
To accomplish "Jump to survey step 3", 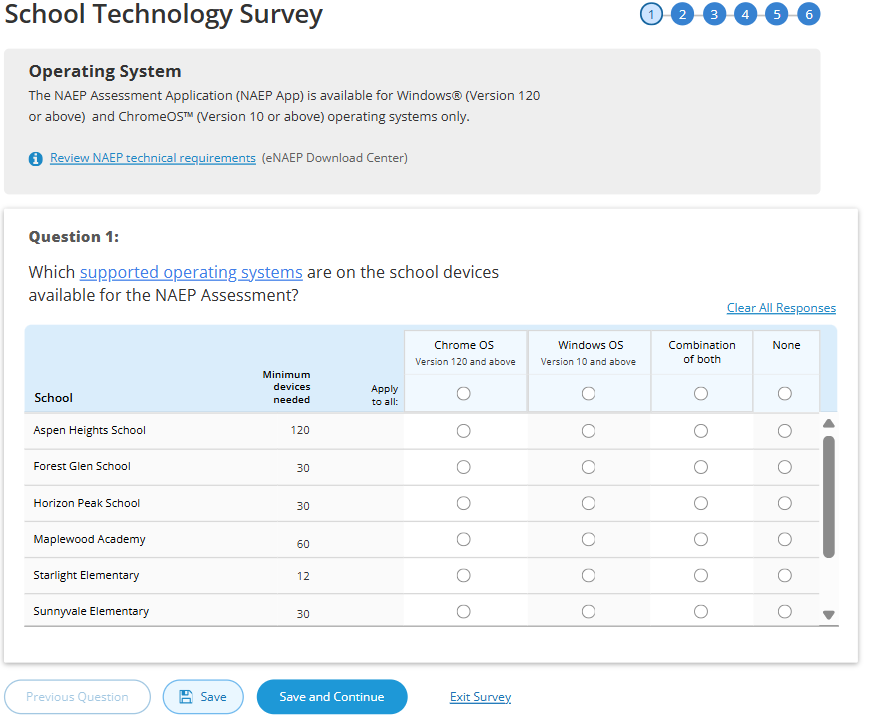I will pyautogui.click(x=714, y=14).
